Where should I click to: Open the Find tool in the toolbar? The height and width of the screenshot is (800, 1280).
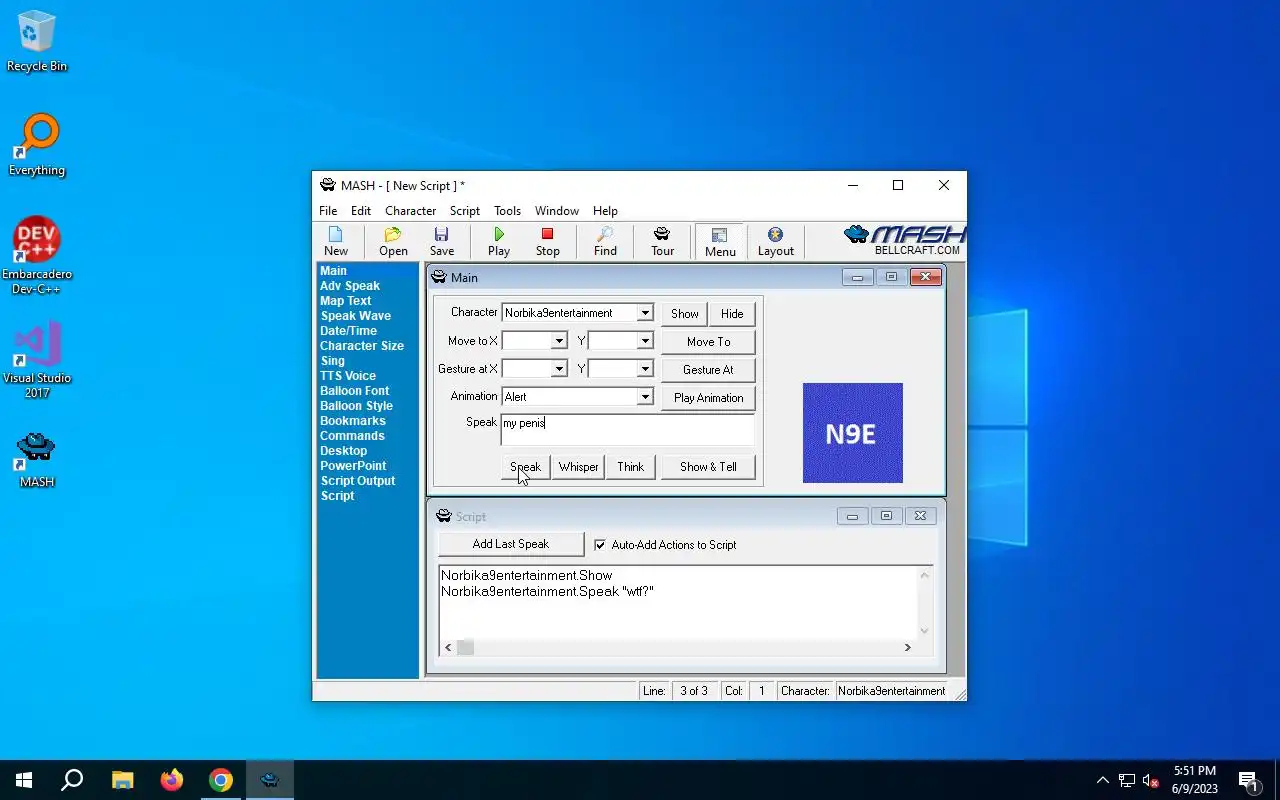(605, 241)
